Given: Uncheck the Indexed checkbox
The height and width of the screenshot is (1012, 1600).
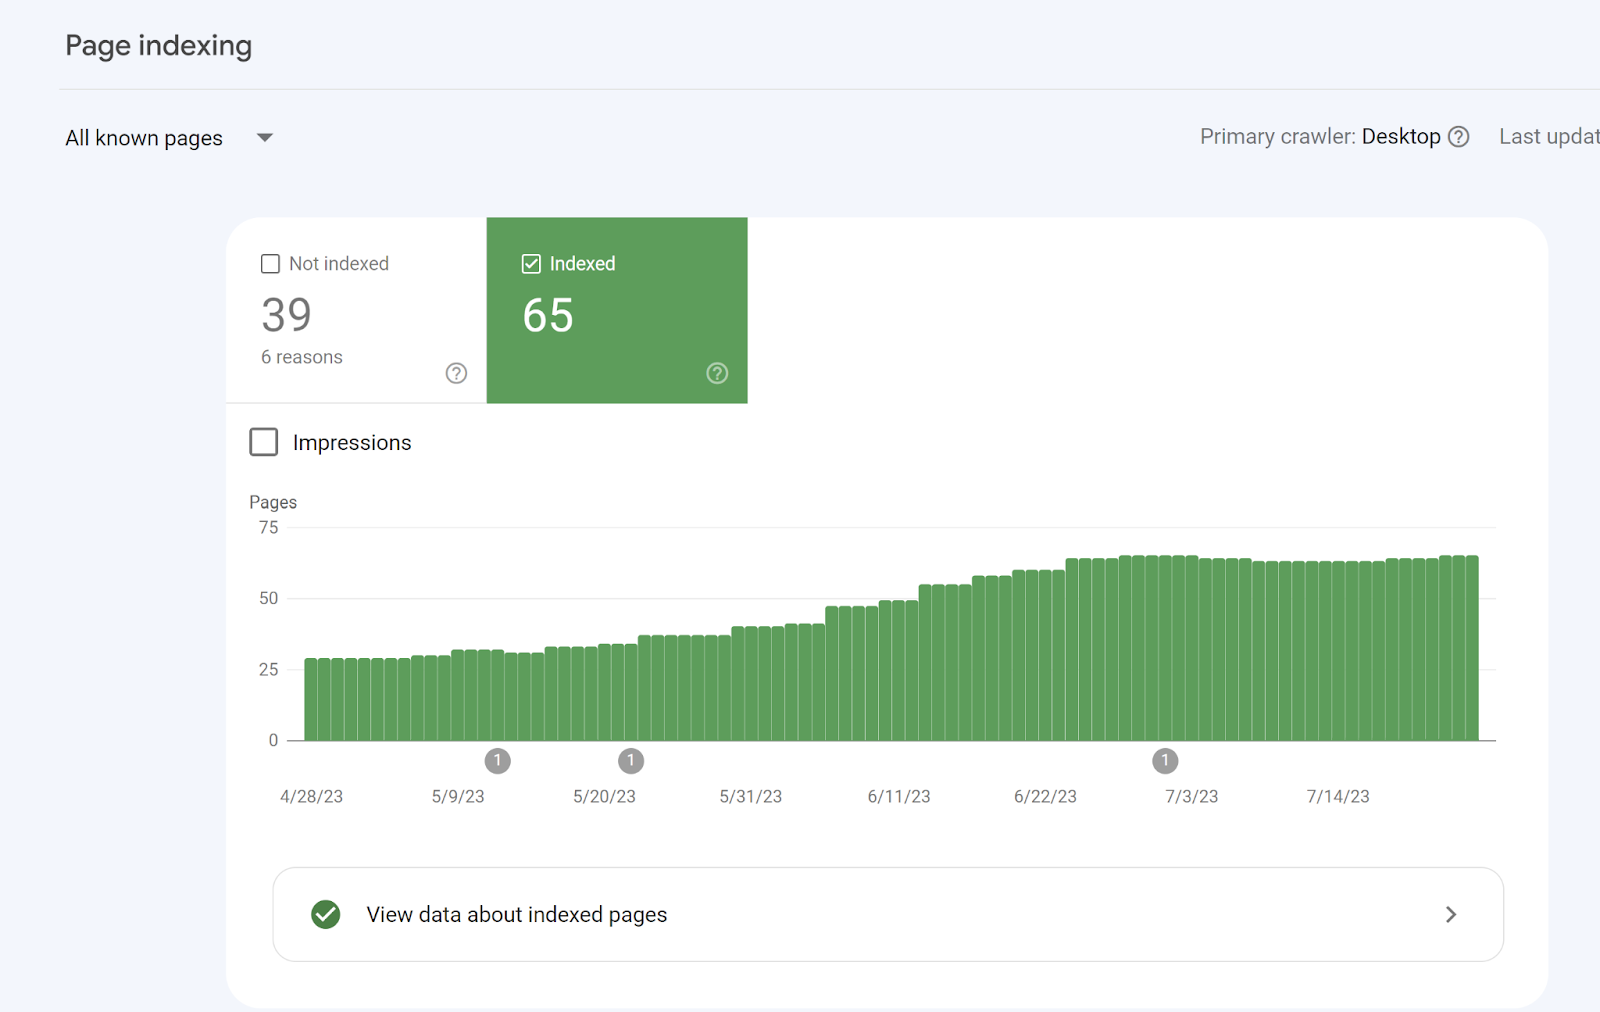Looking at the screenshot, I should [531, 264].
